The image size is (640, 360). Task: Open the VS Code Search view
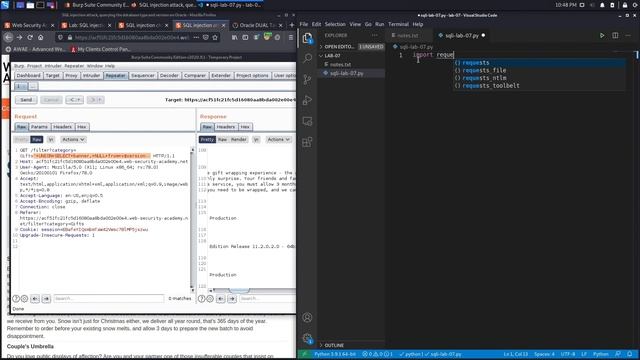tap(307, 58)
